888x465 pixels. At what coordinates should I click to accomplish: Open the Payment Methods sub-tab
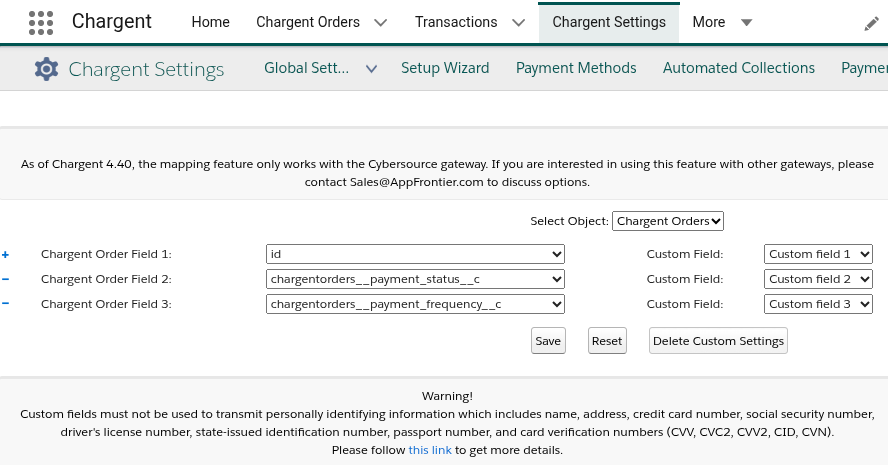coord(576,68)
